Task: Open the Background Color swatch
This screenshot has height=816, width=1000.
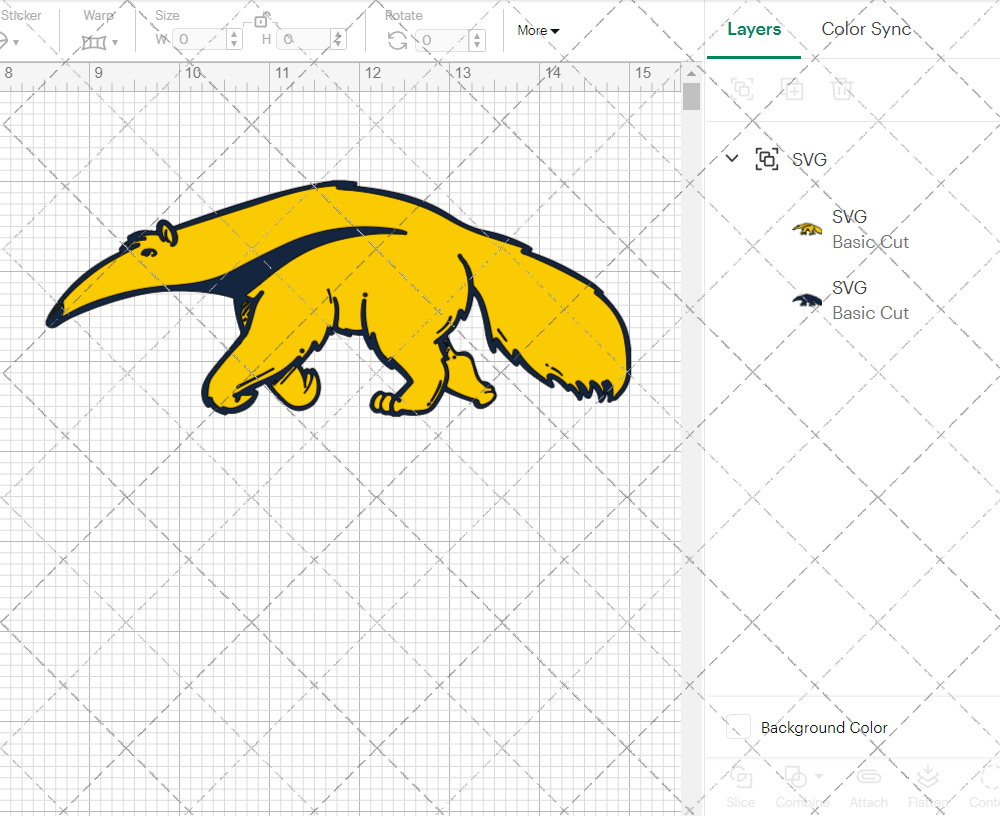Action: [737, 728]
